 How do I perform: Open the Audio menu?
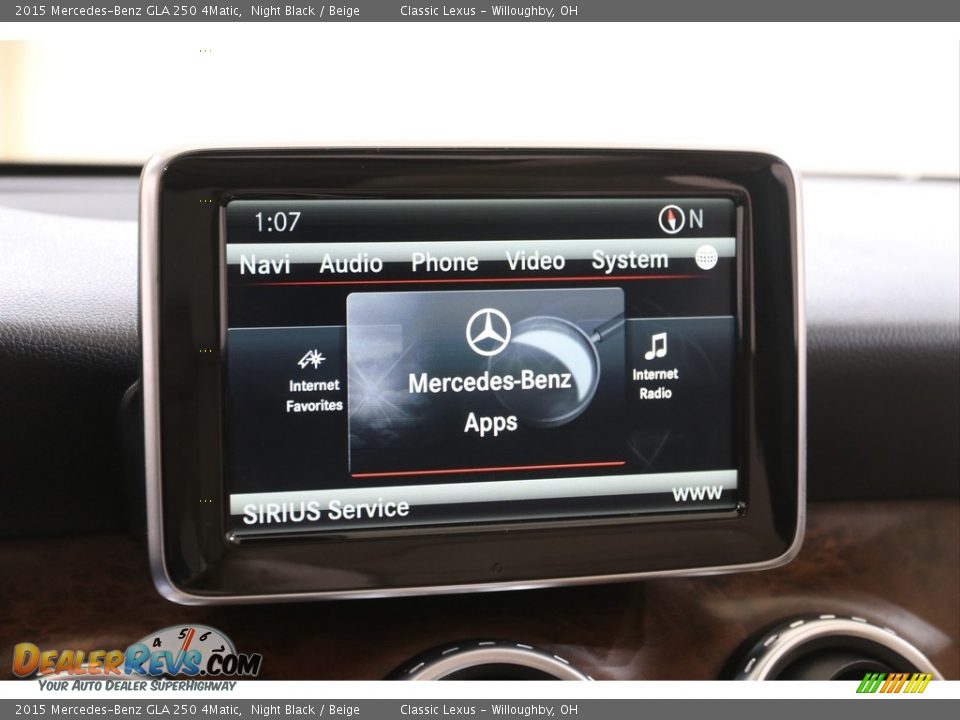click(x=351, y=264)
